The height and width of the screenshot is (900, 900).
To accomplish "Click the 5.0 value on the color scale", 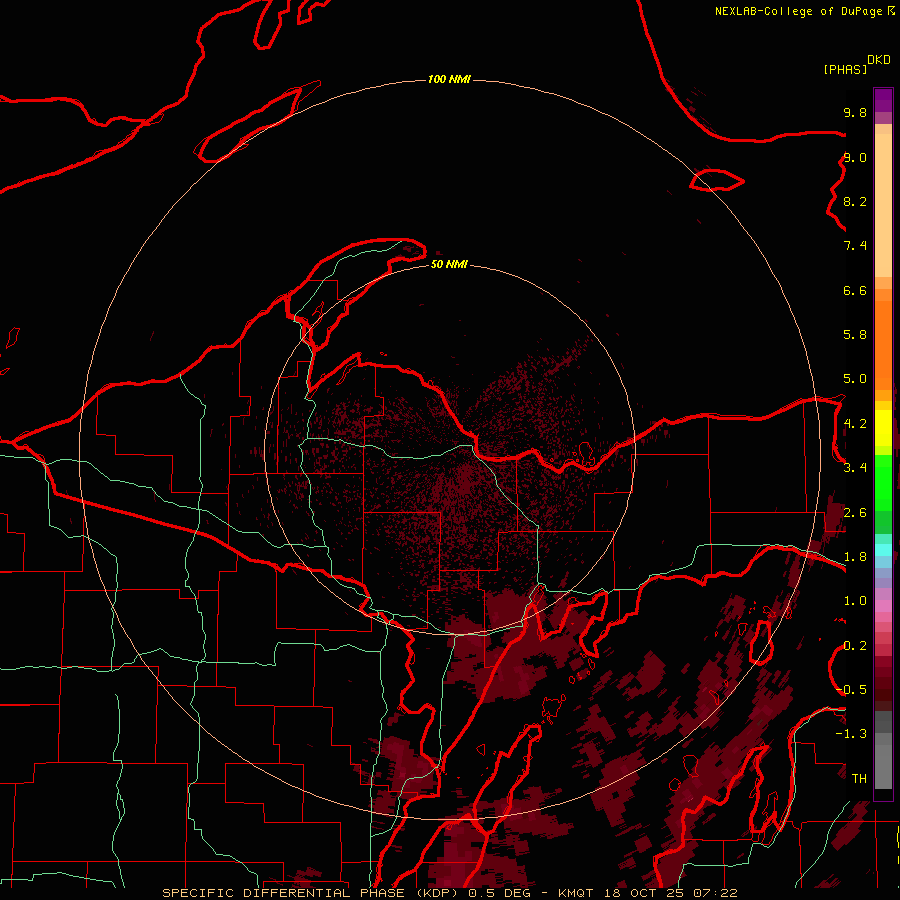I will click(855, 379).
